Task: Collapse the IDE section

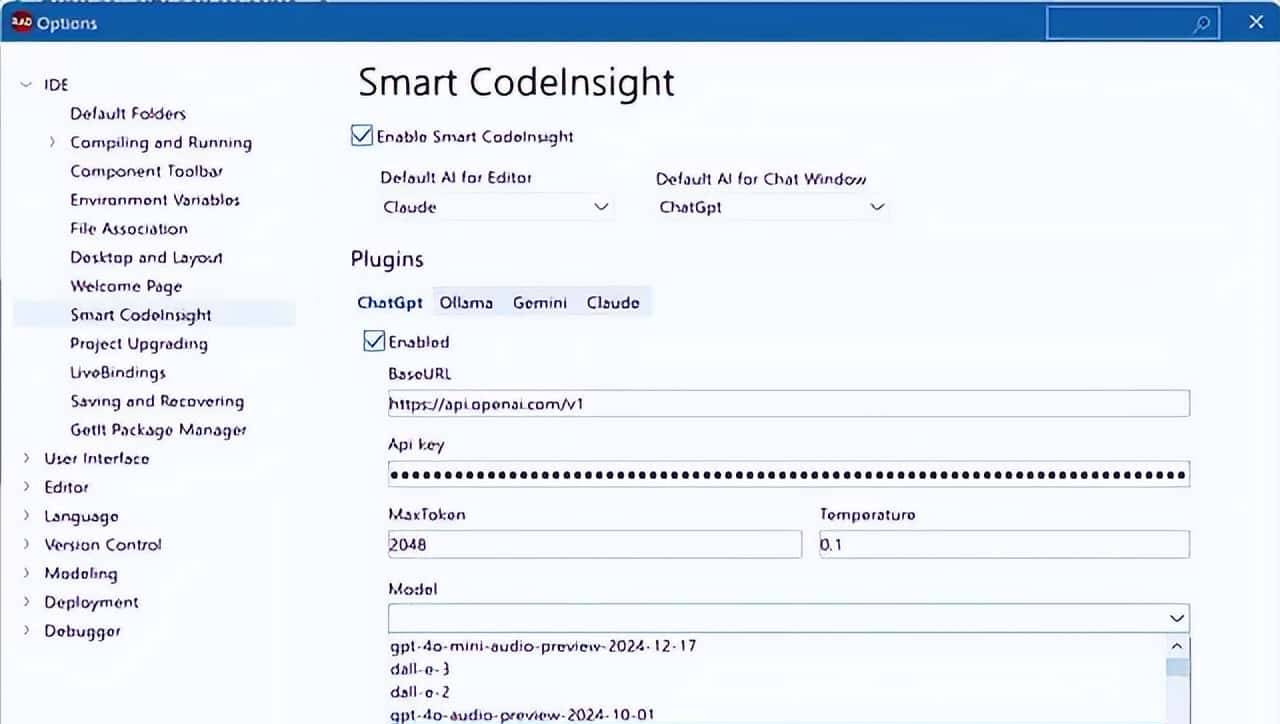Action: [26, 84]
